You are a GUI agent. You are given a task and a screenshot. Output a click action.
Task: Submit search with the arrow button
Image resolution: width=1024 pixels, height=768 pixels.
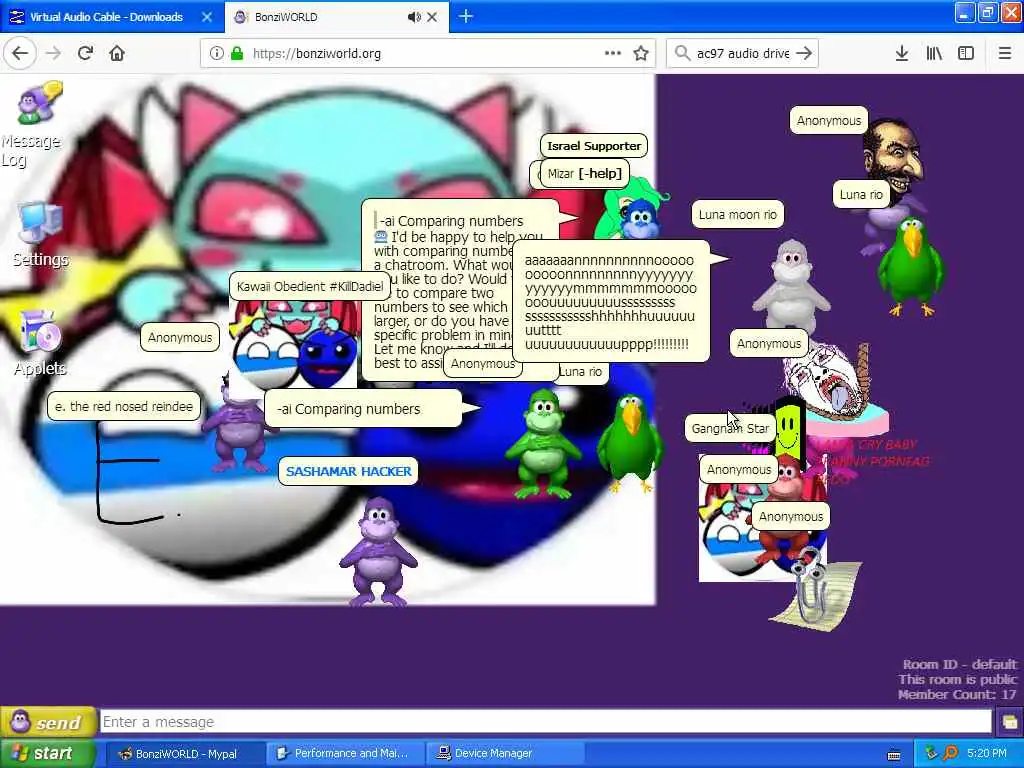(x=805, y=54)
